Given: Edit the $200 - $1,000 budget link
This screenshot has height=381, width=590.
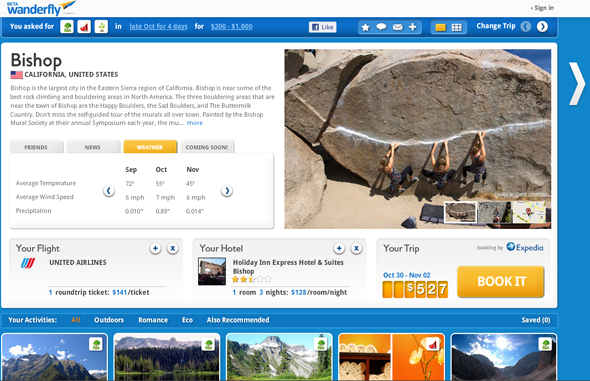Looking at the screenshot, I should point(231,26).
